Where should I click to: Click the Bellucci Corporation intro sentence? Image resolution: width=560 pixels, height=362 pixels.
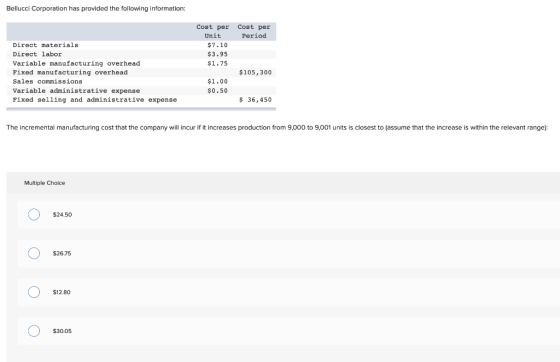pyautogui.click(x=96, y=9)
